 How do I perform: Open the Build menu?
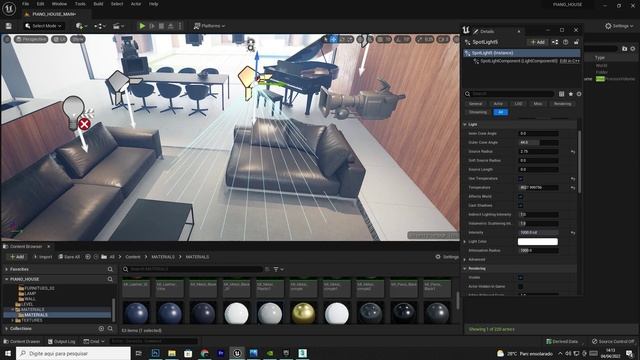98,4
